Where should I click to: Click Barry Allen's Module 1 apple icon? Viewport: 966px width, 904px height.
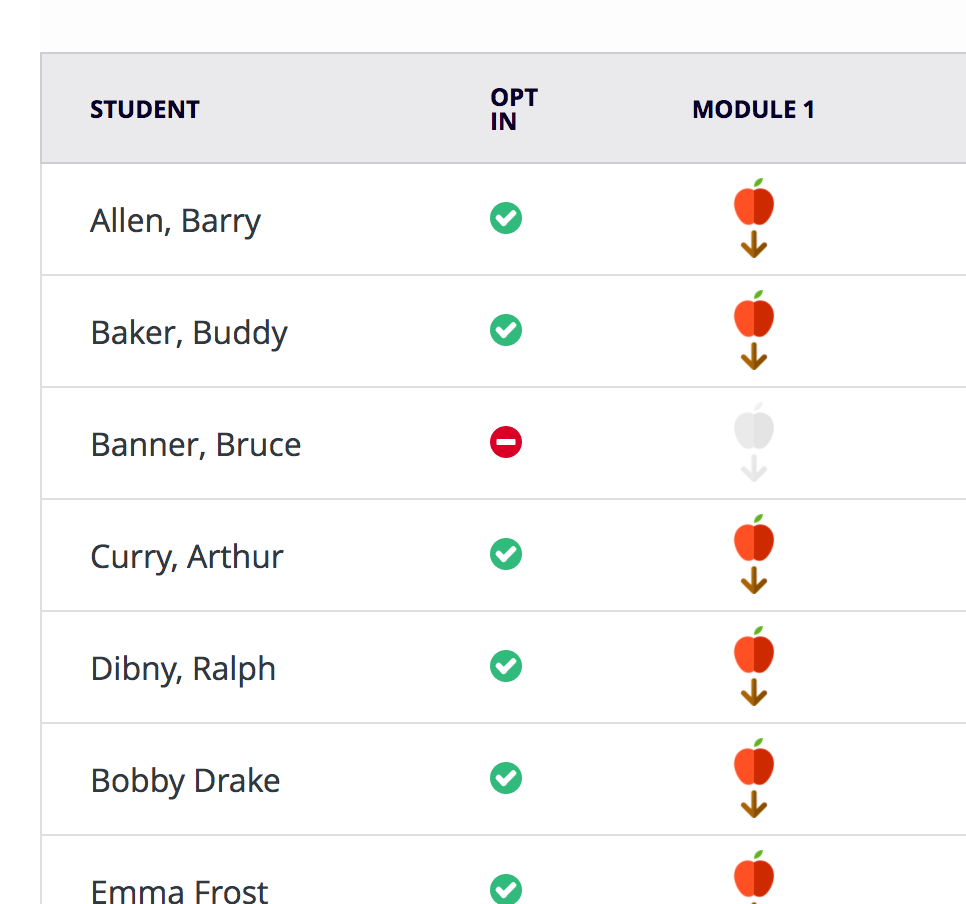click(754, 205)
